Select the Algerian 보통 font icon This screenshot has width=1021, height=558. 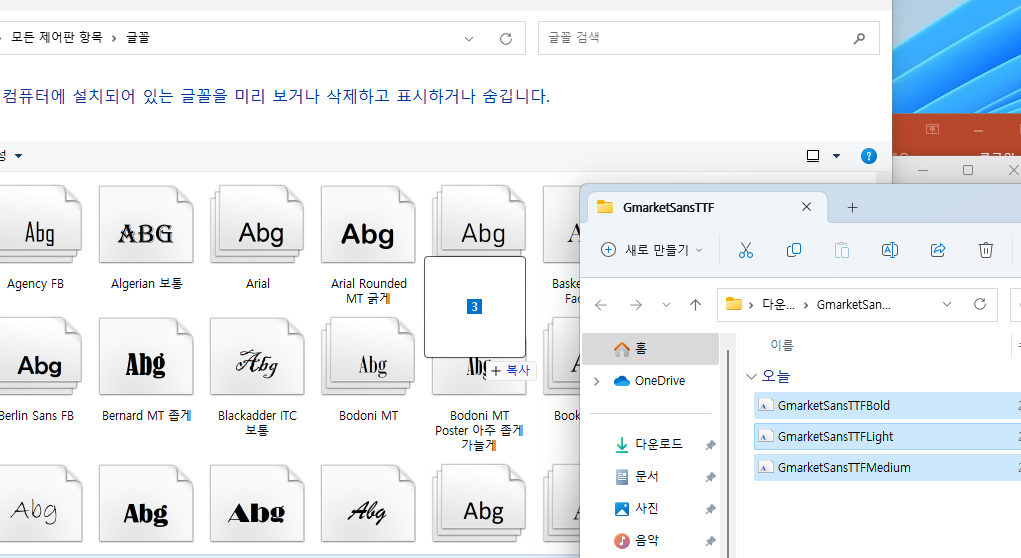146,225
